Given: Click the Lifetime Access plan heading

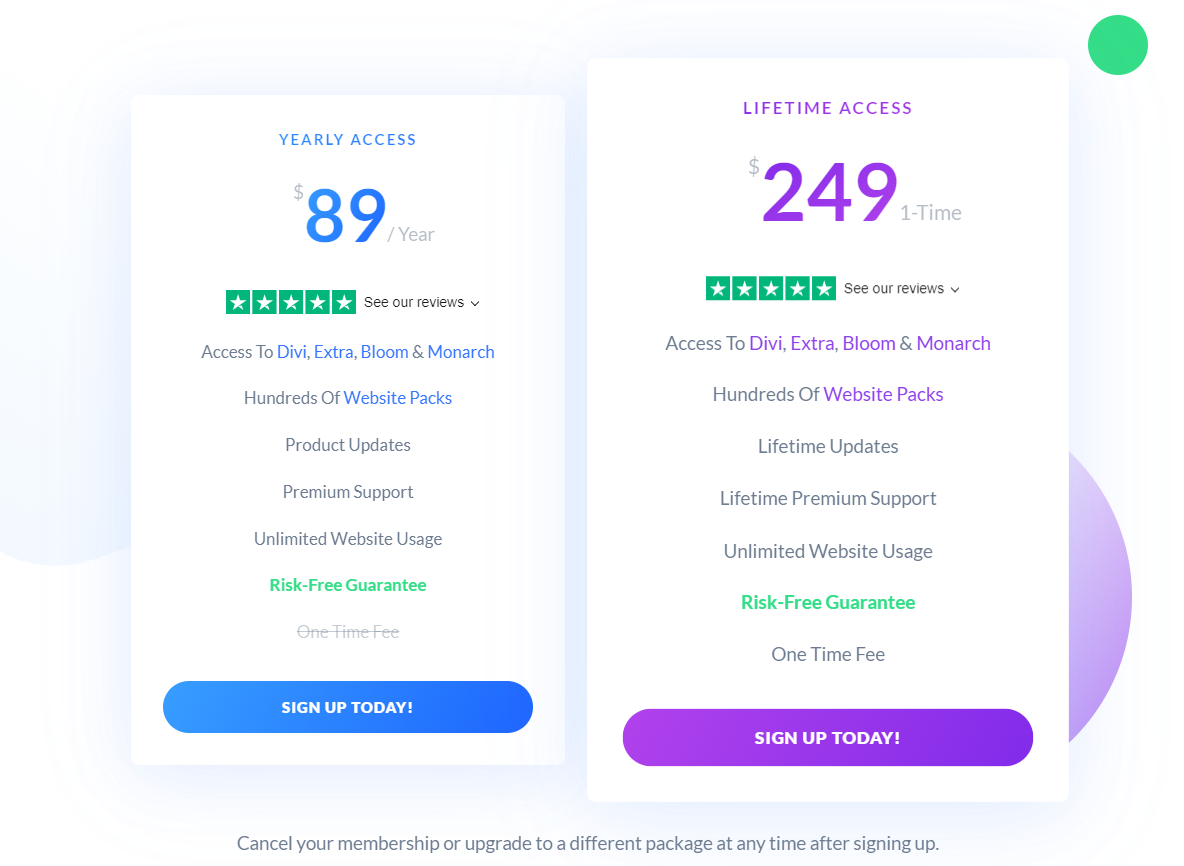Looking at the screenshot, I should 828,108.
